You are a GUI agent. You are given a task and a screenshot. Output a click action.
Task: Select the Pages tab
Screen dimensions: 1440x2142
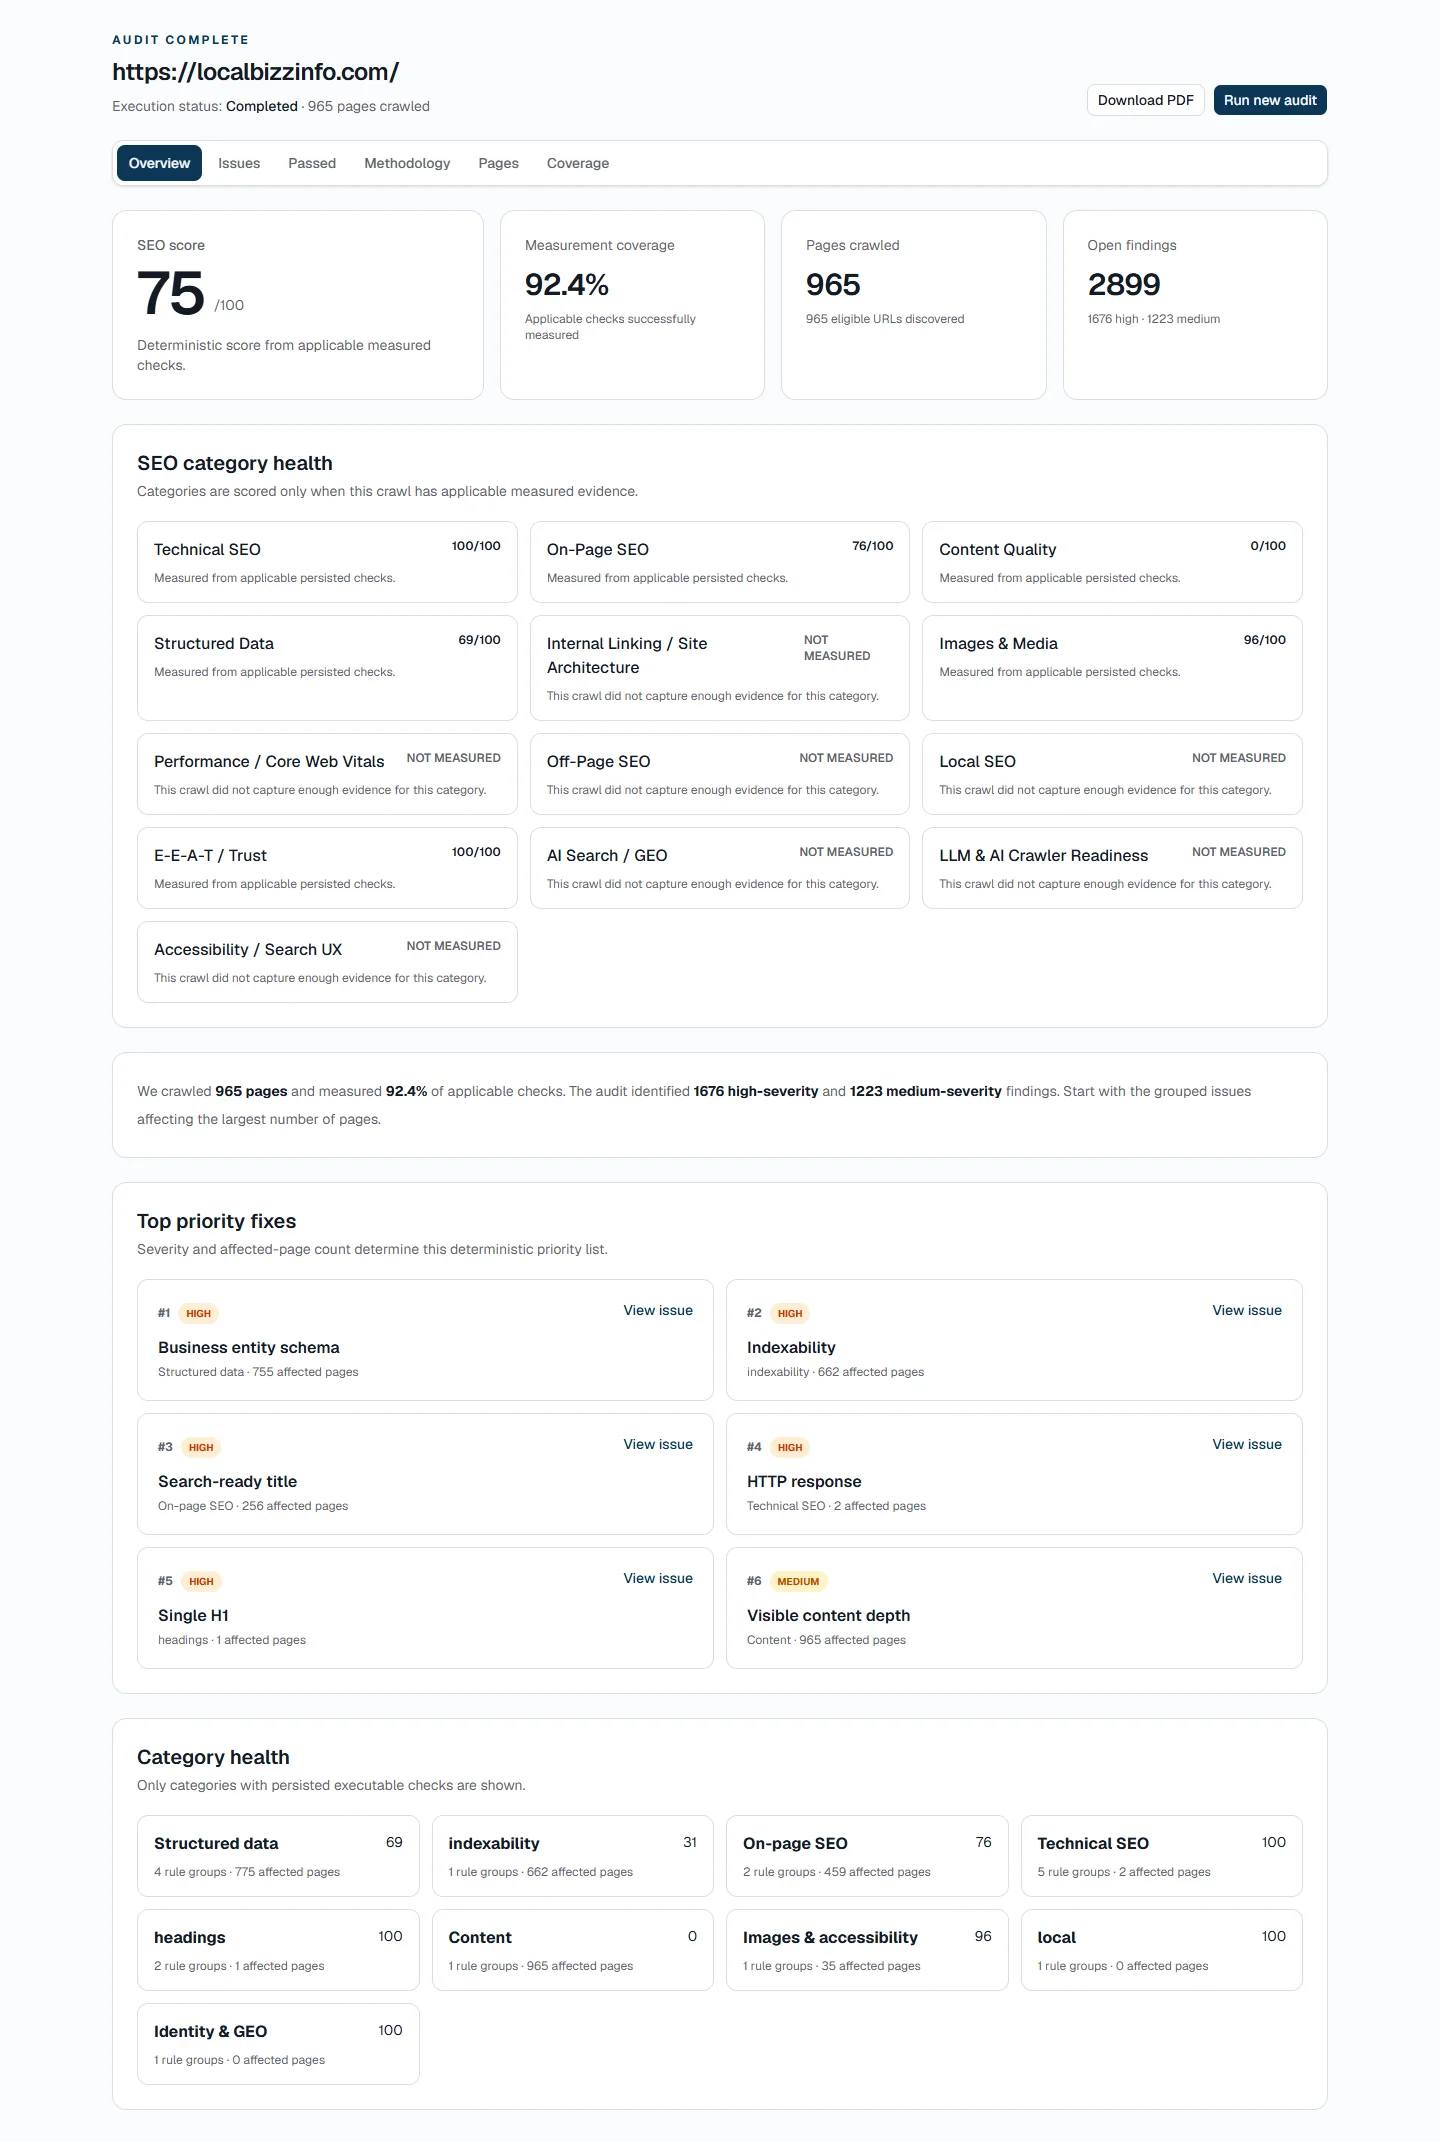point(498,163)
